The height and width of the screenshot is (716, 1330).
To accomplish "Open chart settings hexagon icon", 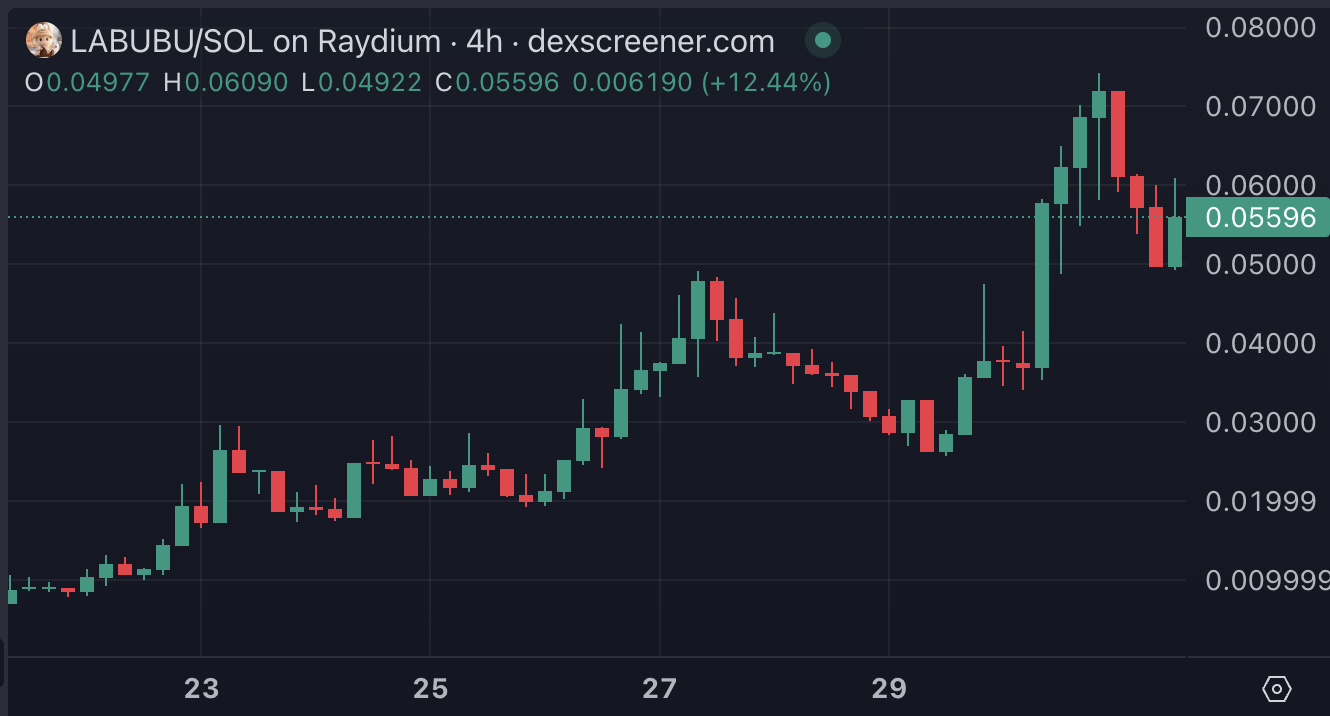I will pos(1277,689).
